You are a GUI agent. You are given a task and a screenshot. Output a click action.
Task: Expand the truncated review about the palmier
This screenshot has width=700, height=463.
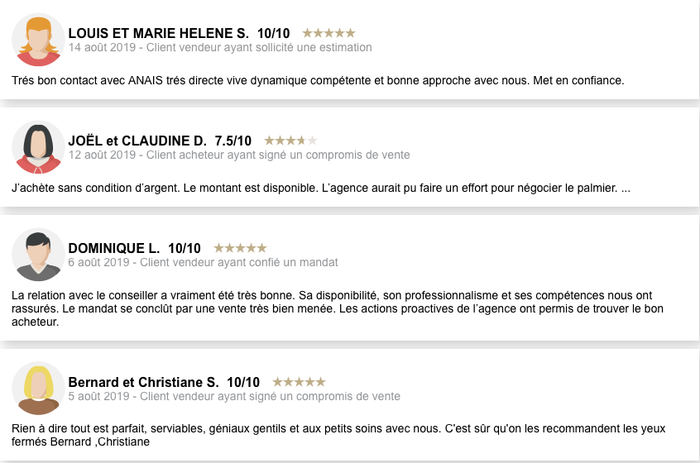(x=625, y=188)
